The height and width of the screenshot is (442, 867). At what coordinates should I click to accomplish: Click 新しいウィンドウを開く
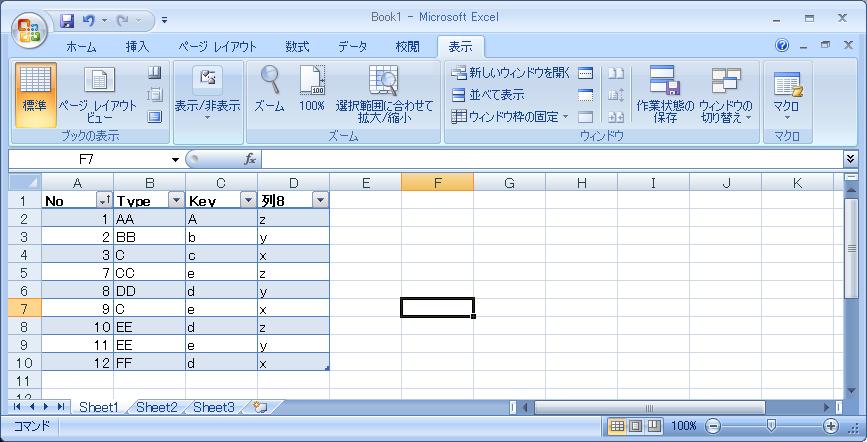click(510, 72)
